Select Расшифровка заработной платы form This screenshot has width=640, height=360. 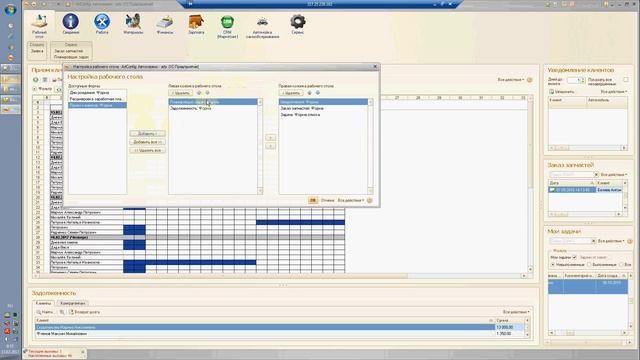pos(97,99)
